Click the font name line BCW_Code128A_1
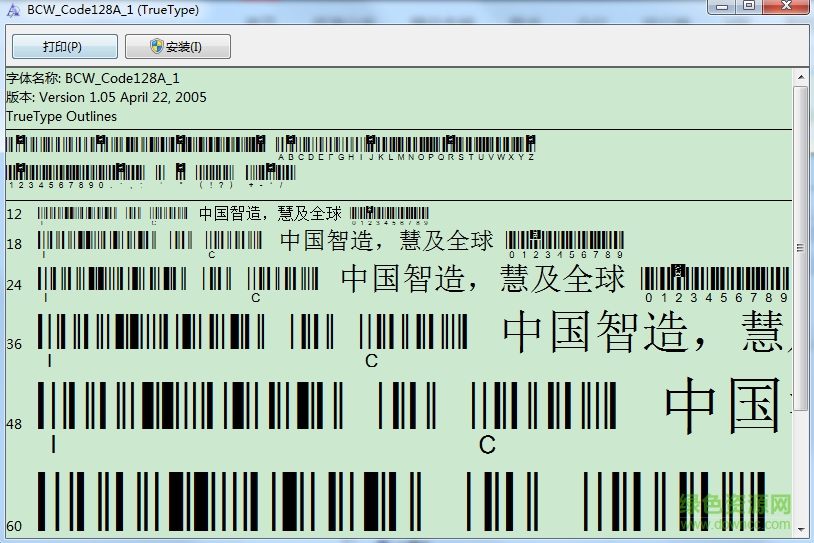 (x=93, y=78)
